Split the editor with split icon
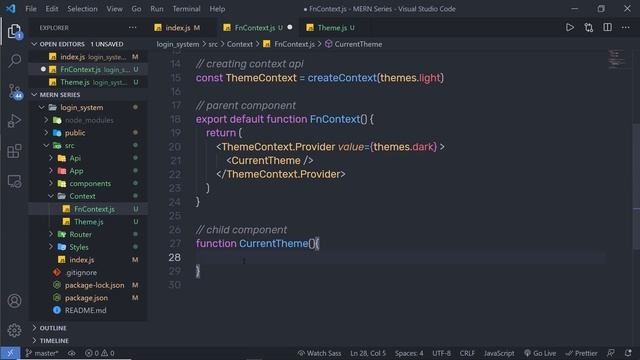640x360 pixels. coord(607,27)
